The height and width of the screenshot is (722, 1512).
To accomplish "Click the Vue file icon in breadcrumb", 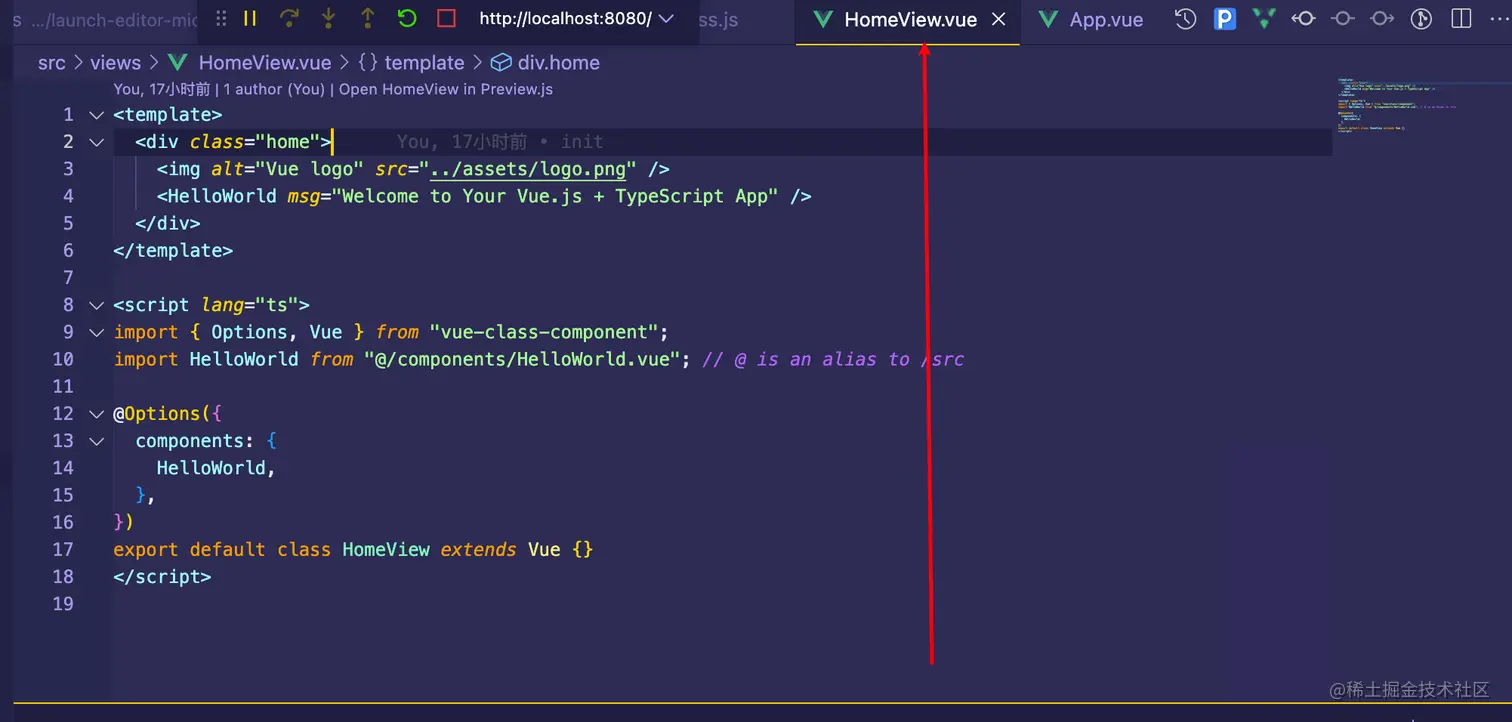I will click(x=178, y=63).
